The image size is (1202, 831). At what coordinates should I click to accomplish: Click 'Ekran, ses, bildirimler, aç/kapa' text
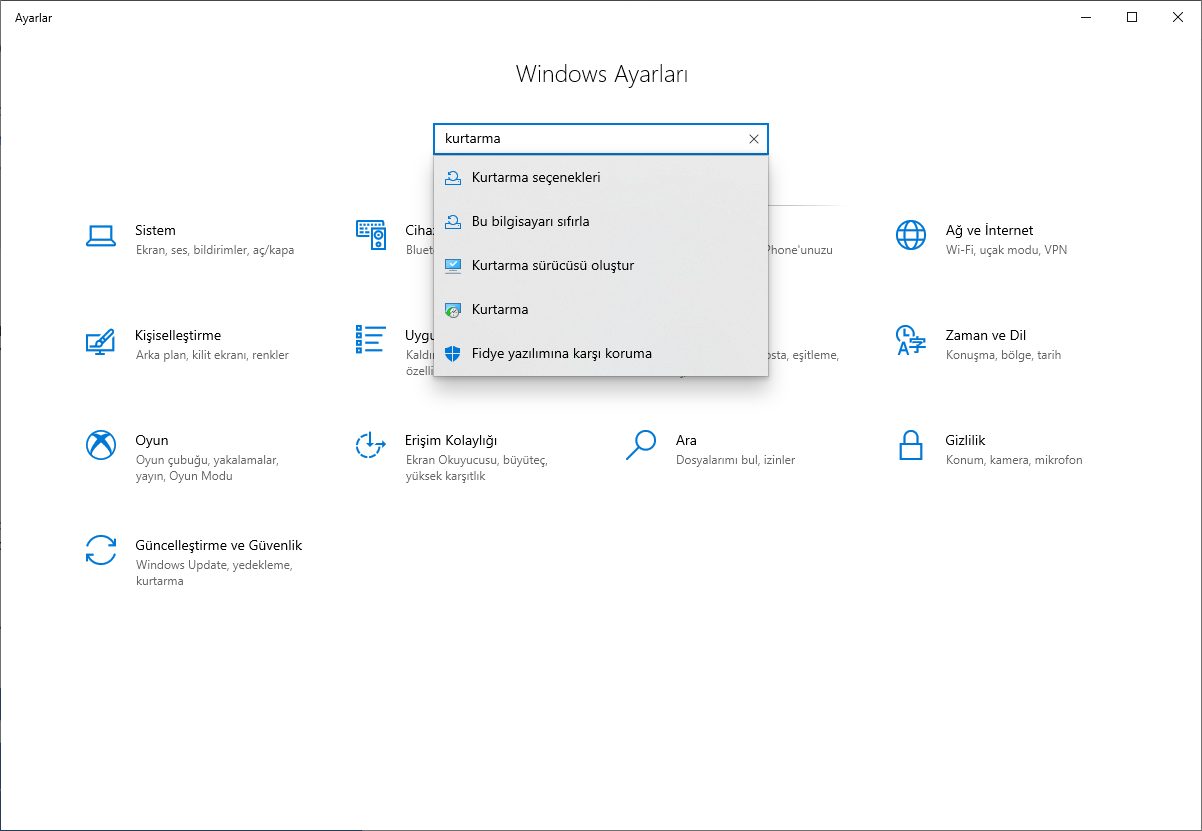(x=215, y=250)
